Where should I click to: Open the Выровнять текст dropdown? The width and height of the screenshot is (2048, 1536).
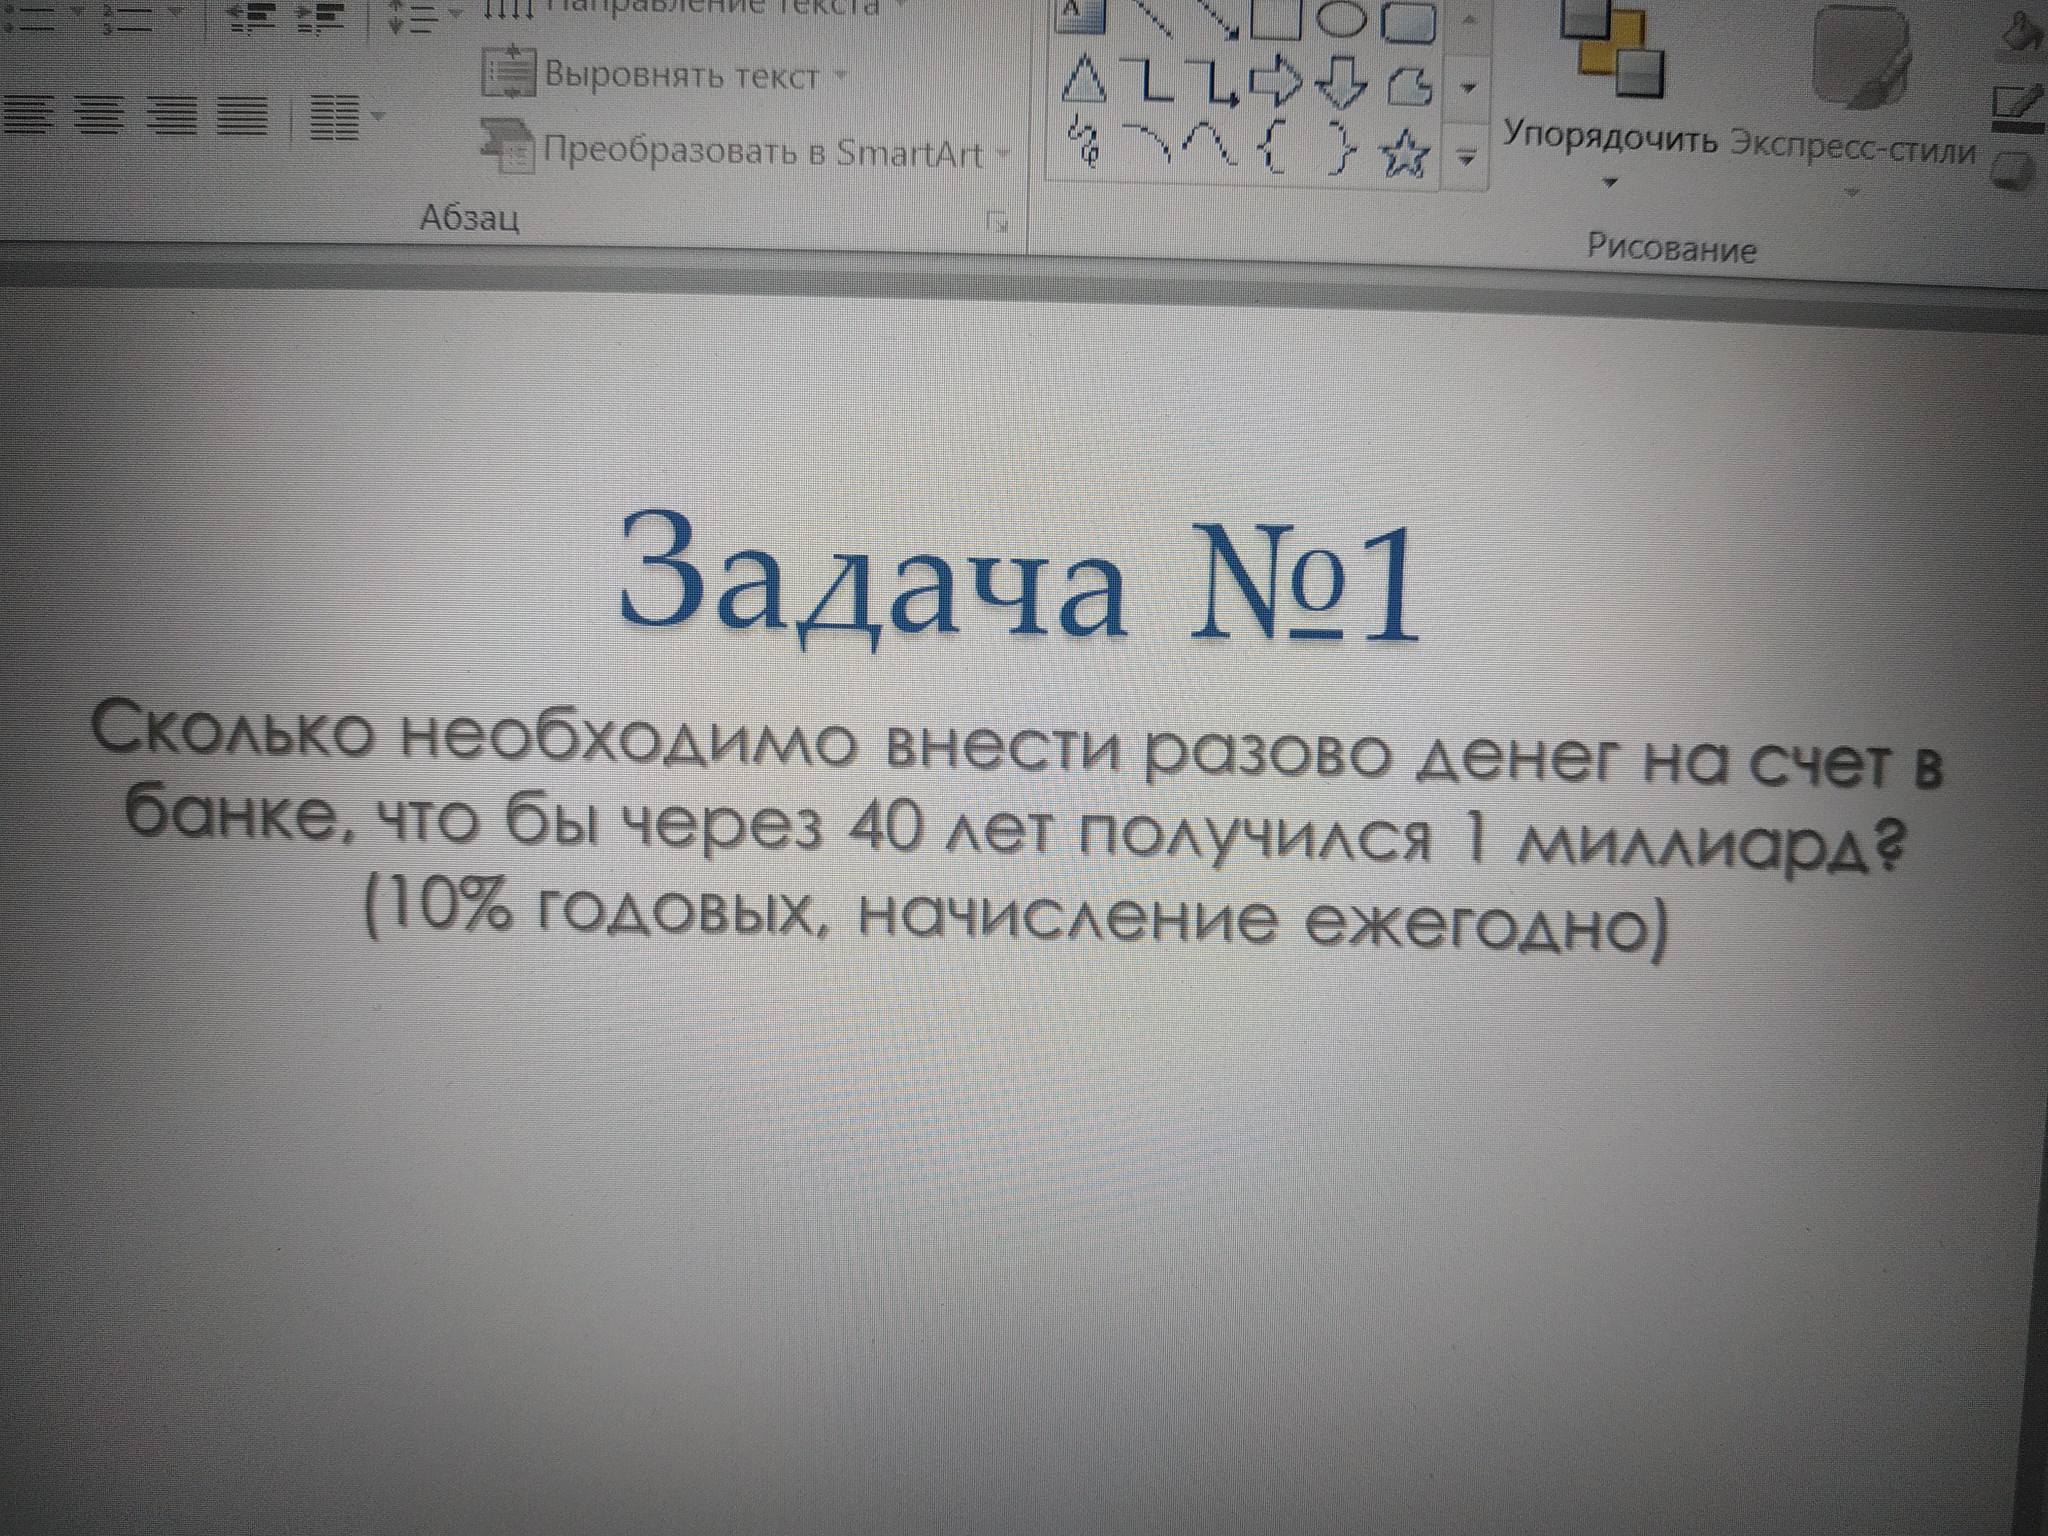point(666,76)
